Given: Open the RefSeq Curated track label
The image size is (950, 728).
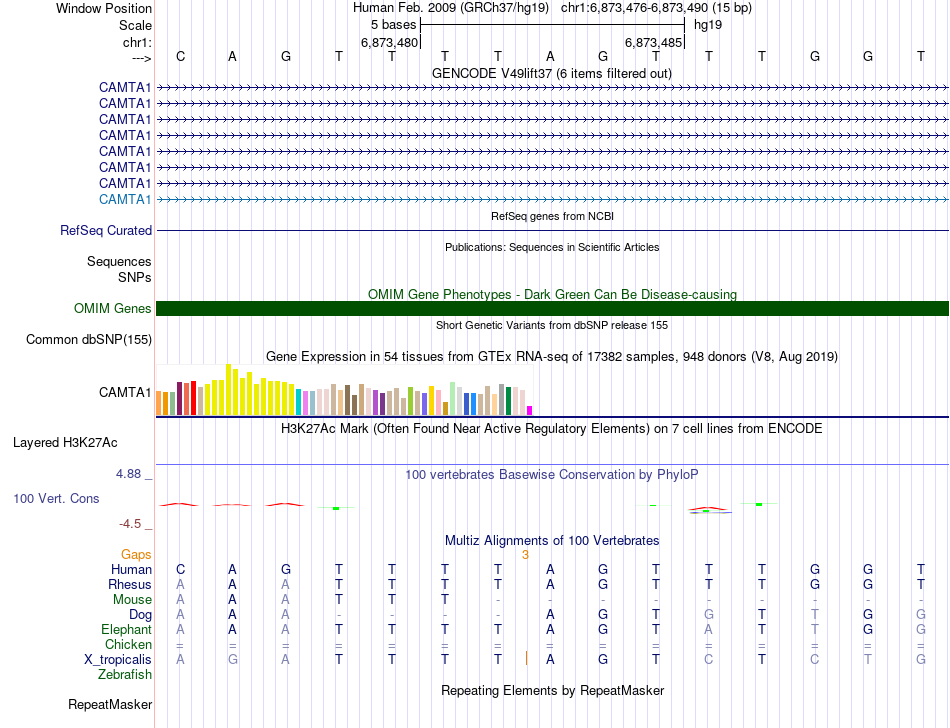Looking at the screenshot, I should coord(105,231).
